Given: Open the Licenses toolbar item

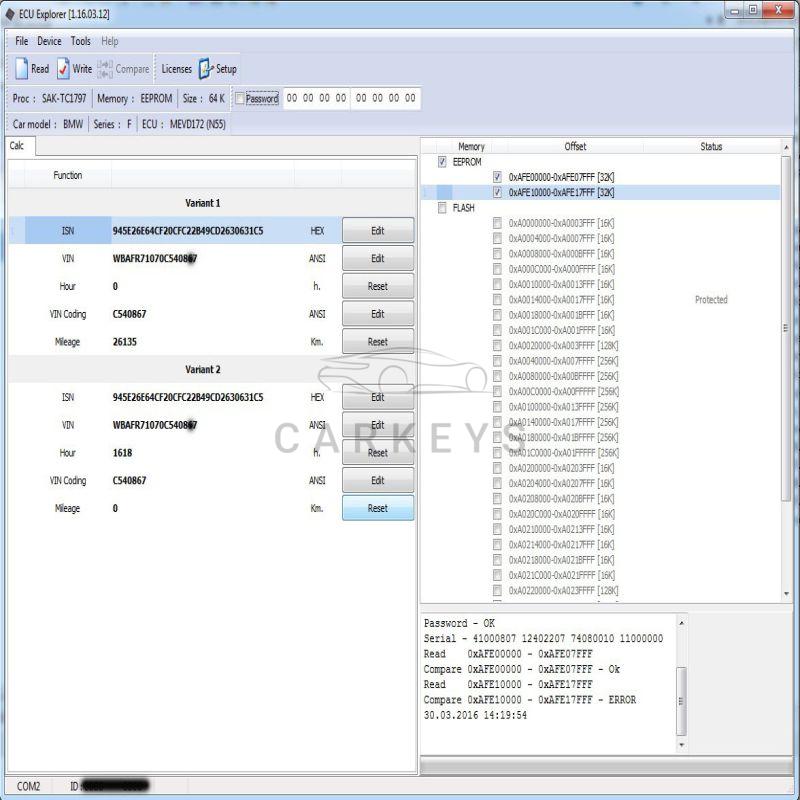Looking at the screenshot, I should [x=177, y=69].
